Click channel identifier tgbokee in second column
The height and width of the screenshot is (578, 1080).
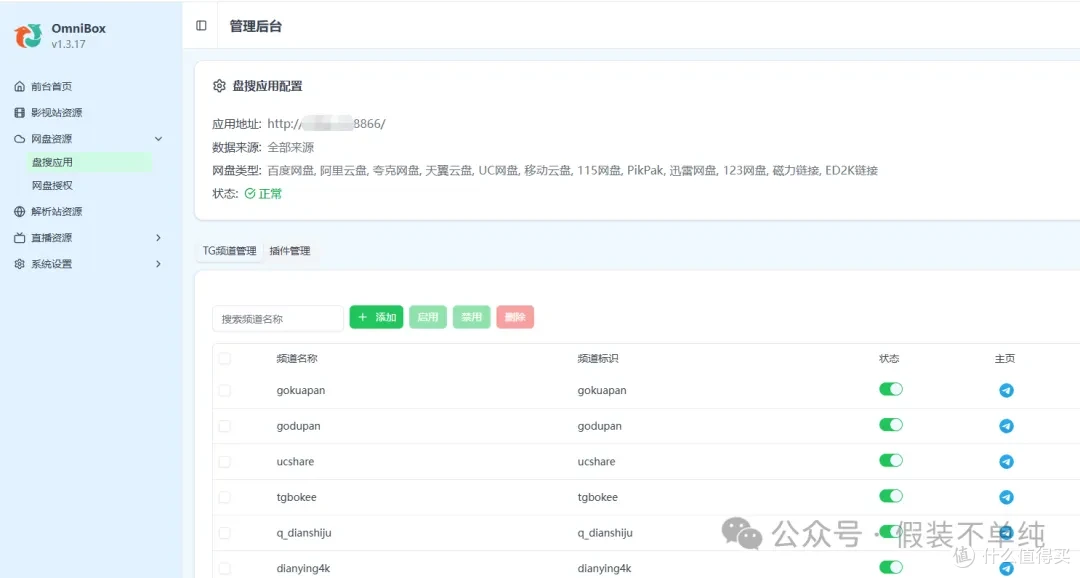598,497
